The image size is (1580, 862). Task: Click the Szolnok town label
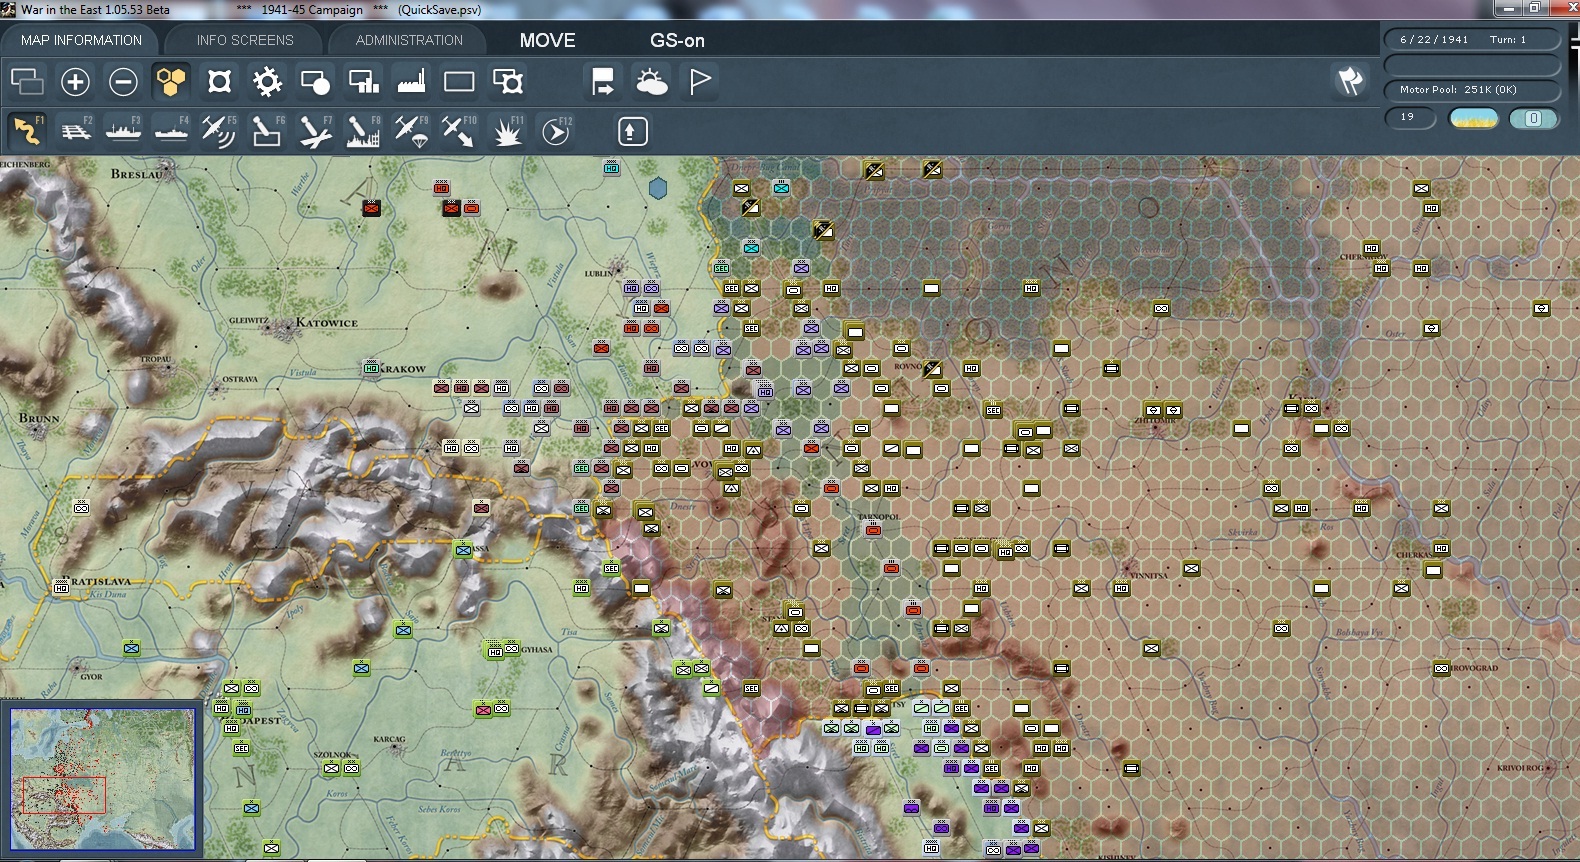(x=332, y=755)
